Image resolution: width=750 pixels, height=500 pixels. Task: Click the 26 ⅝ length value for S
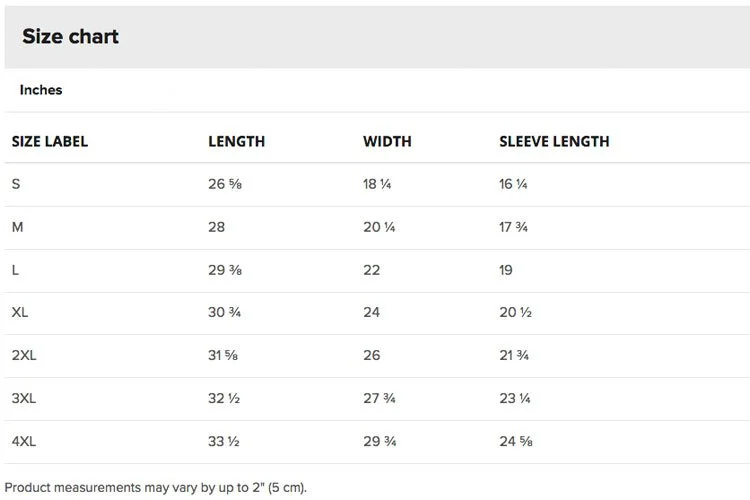(x=225, y=184)
